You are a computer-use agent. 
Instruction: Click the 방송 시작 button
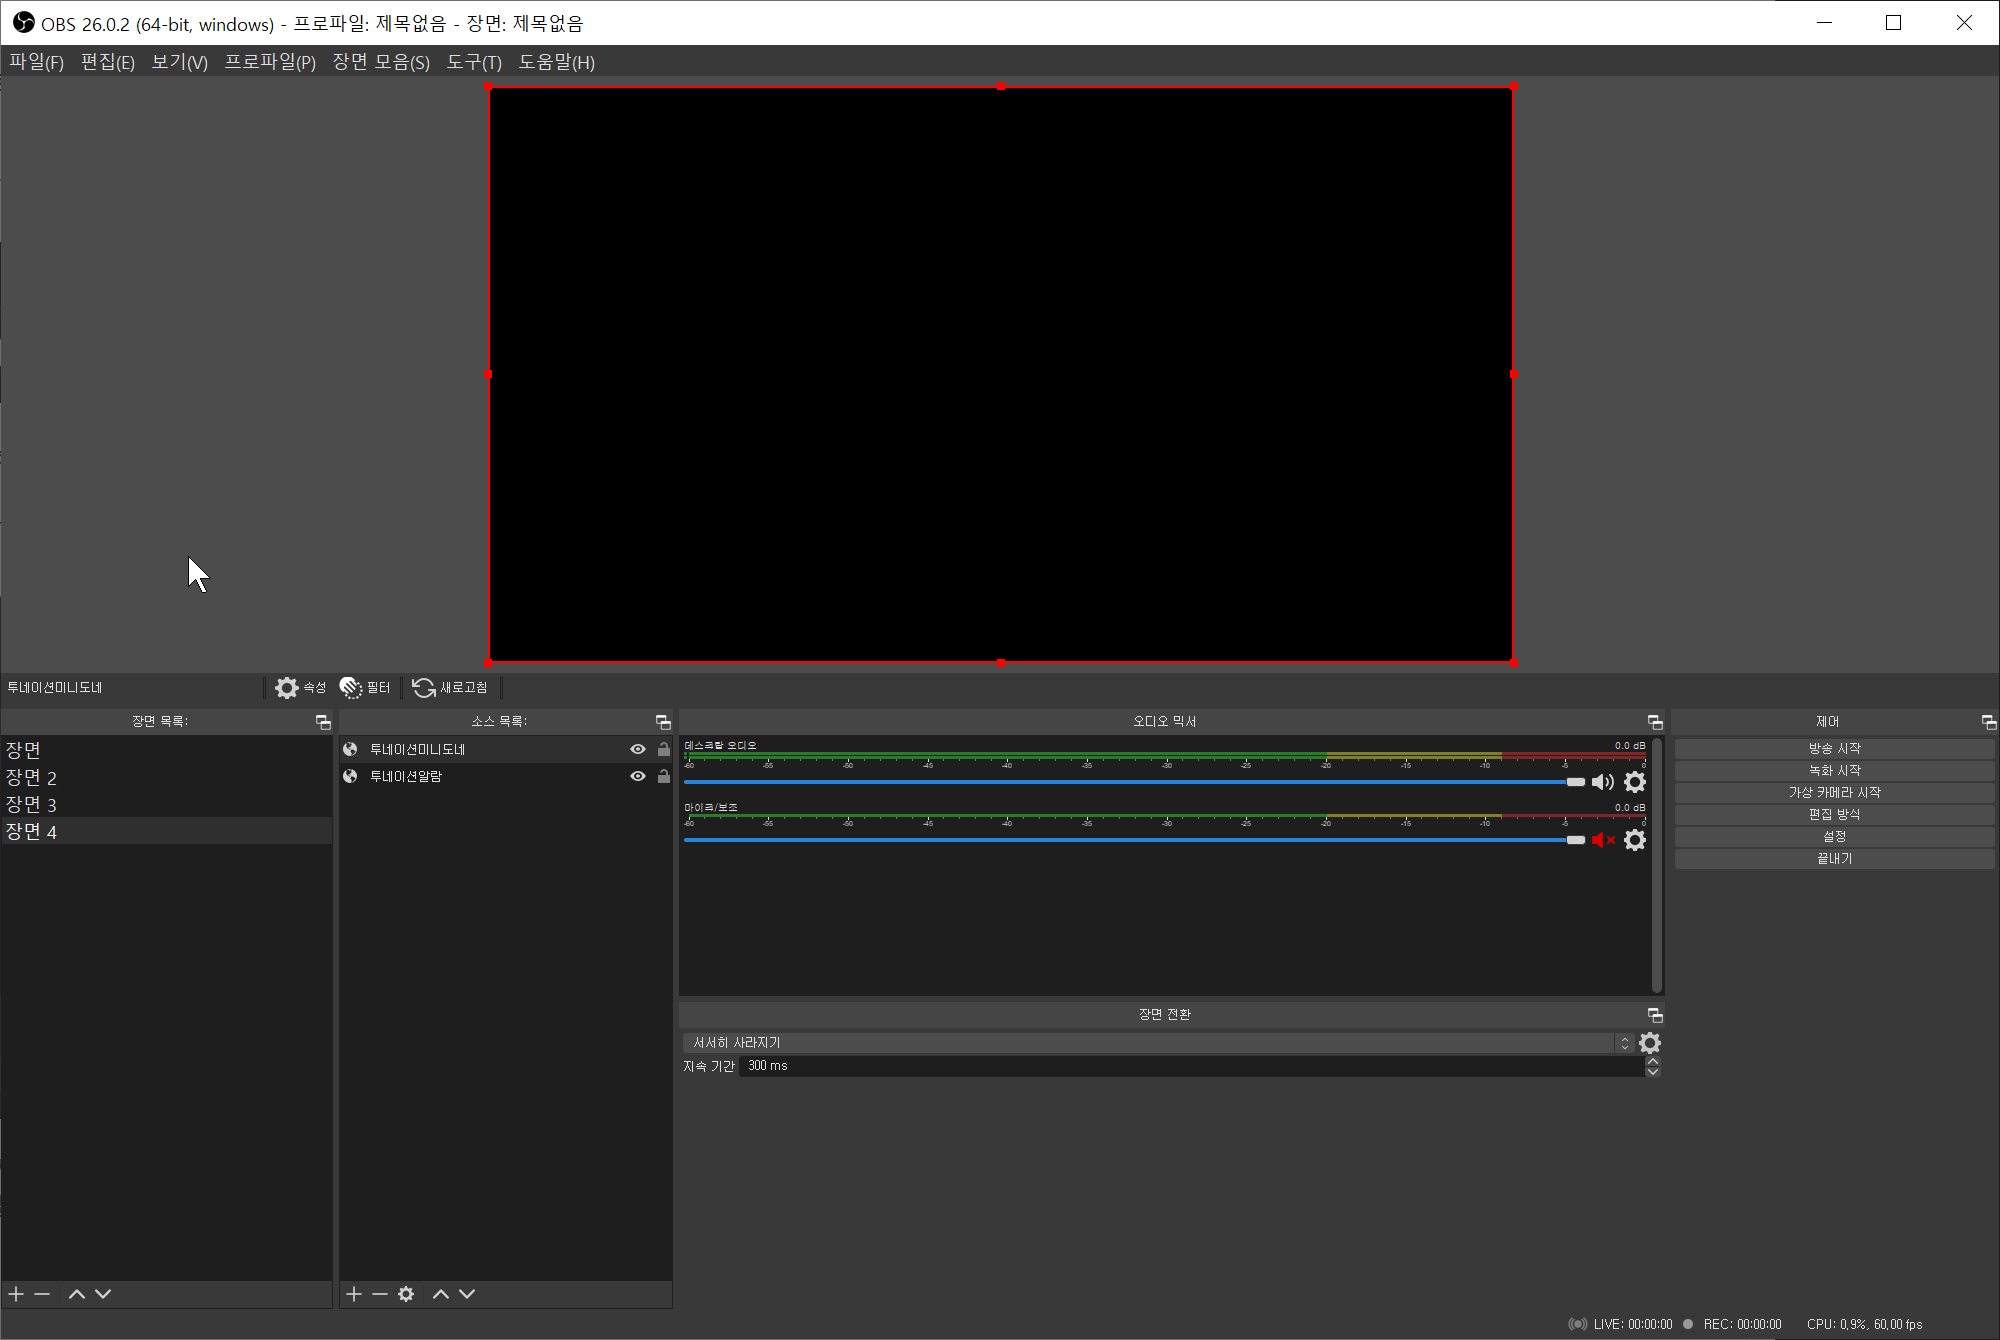click(1834, 748)
